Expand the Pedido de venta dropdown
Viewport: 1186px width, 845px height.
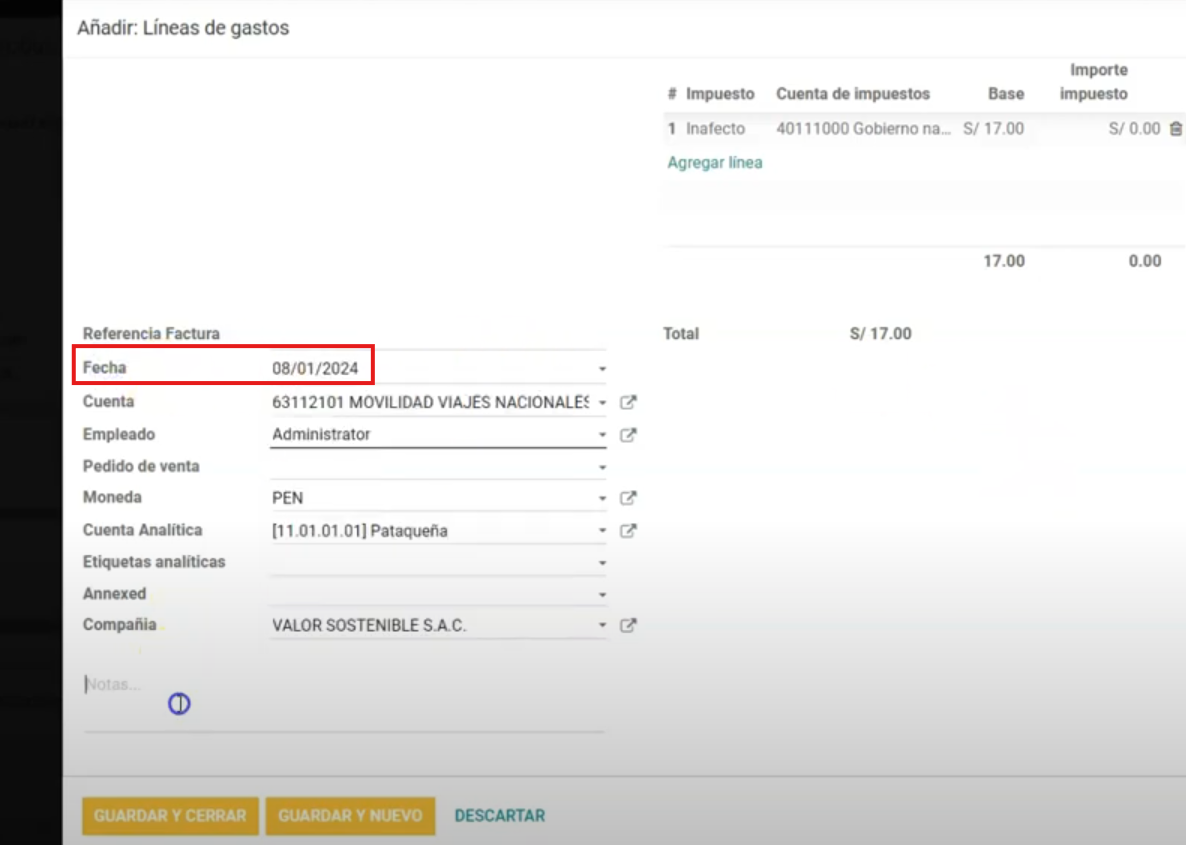602,467
